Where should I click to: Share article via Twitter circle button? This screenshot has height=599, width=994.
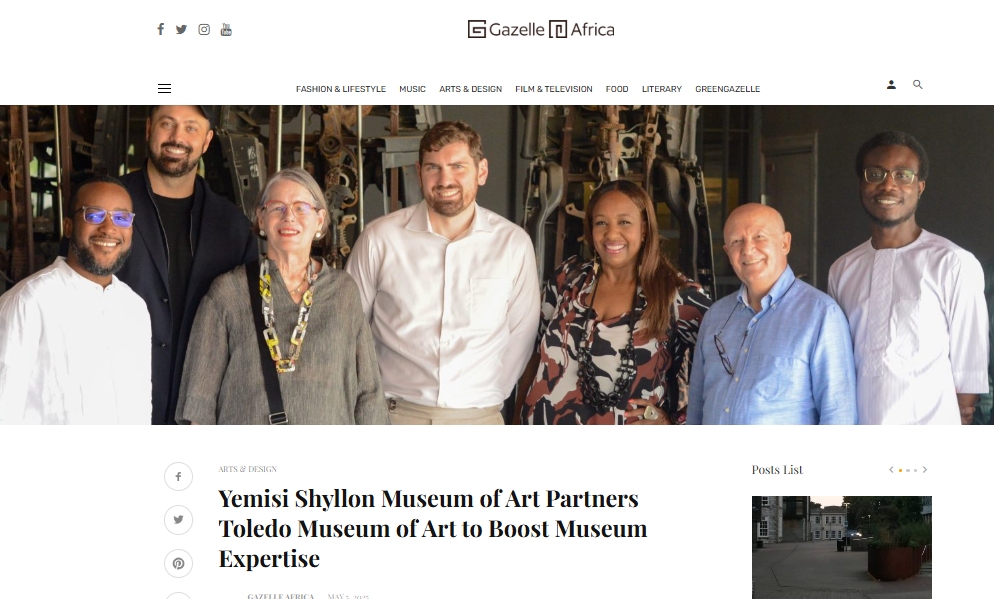click(x=178, y=520)
